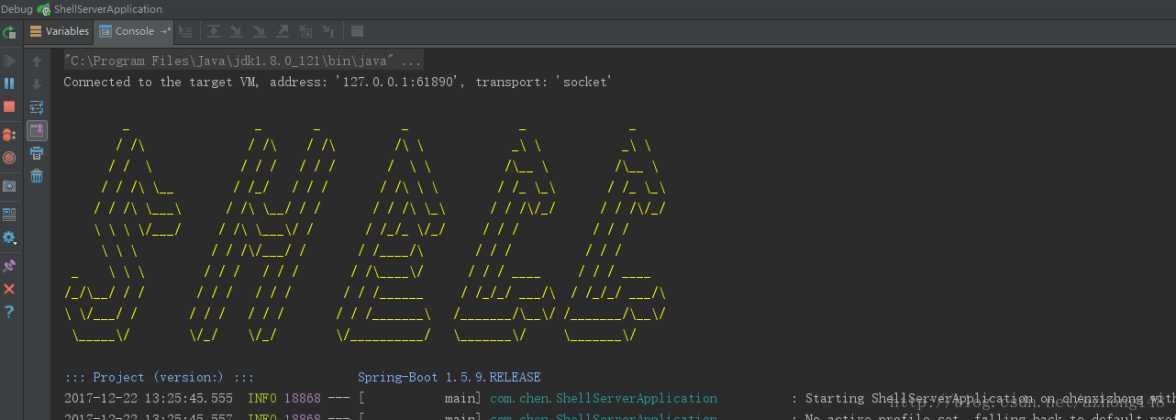Image resolution: width=1176 pixels, height=420 pixels.
Task: Open Help with the question mark icon
Action: click(9, 312)
